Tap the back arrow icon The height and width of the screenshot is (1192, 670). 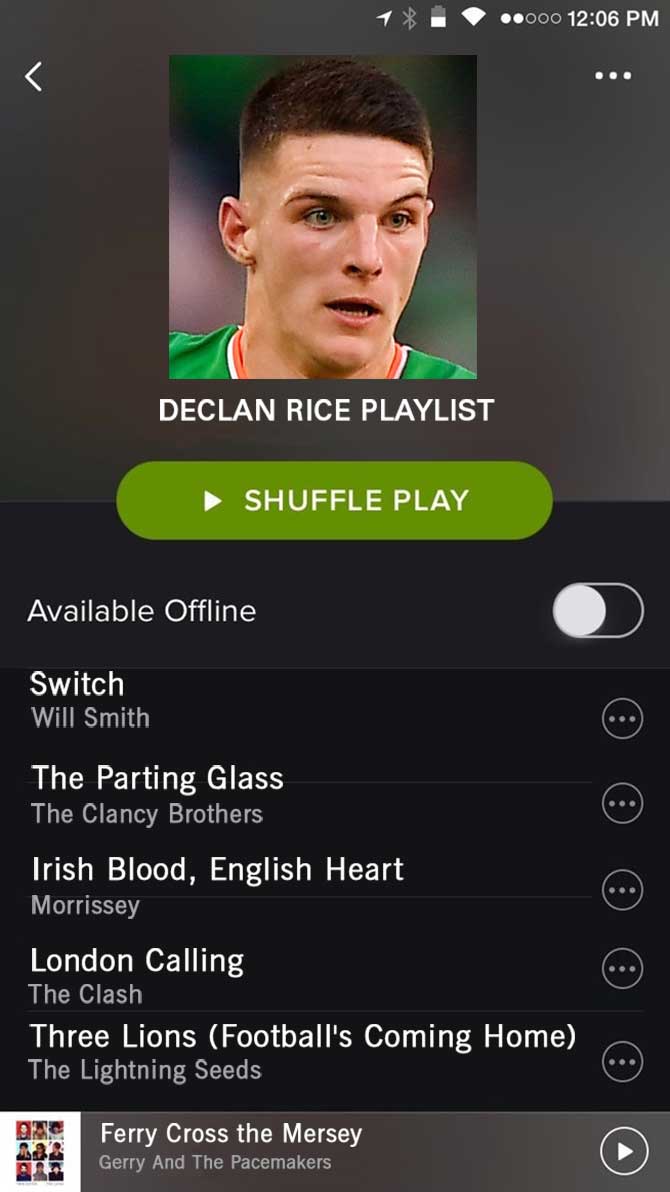click(x=33, y=77)
